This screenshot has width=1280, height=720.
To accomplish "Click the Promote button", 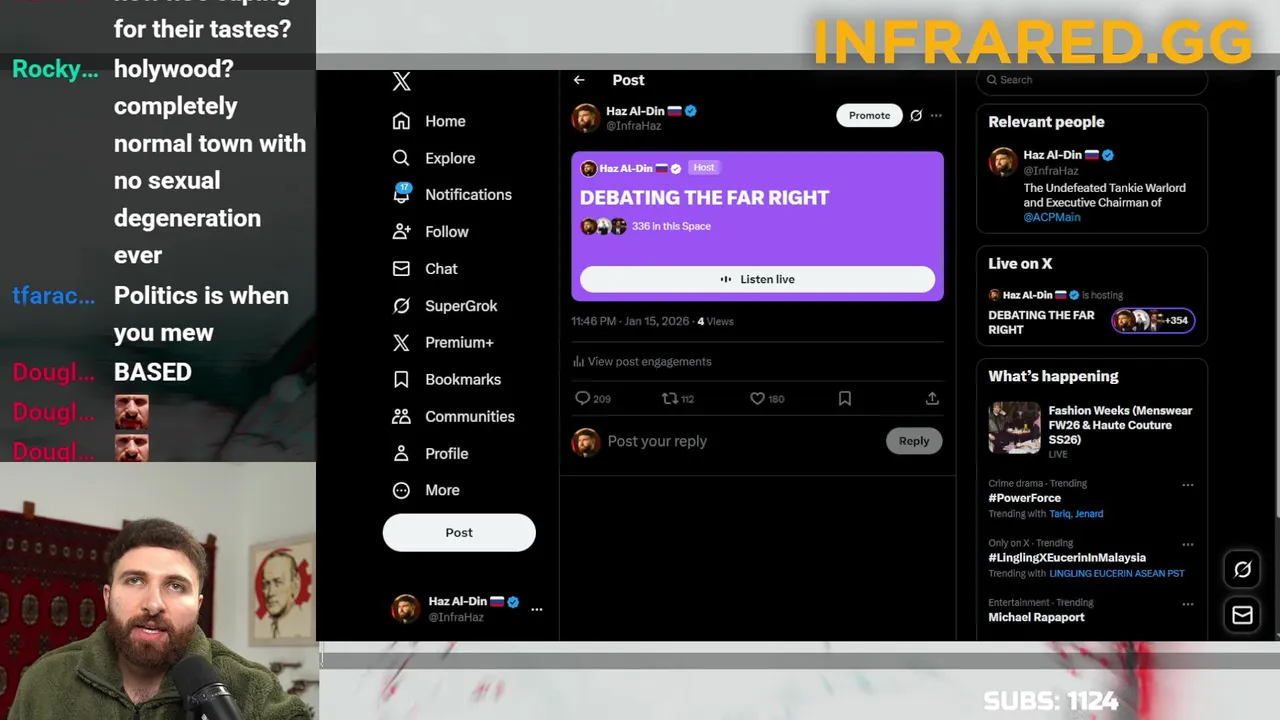I will point(869,115).
